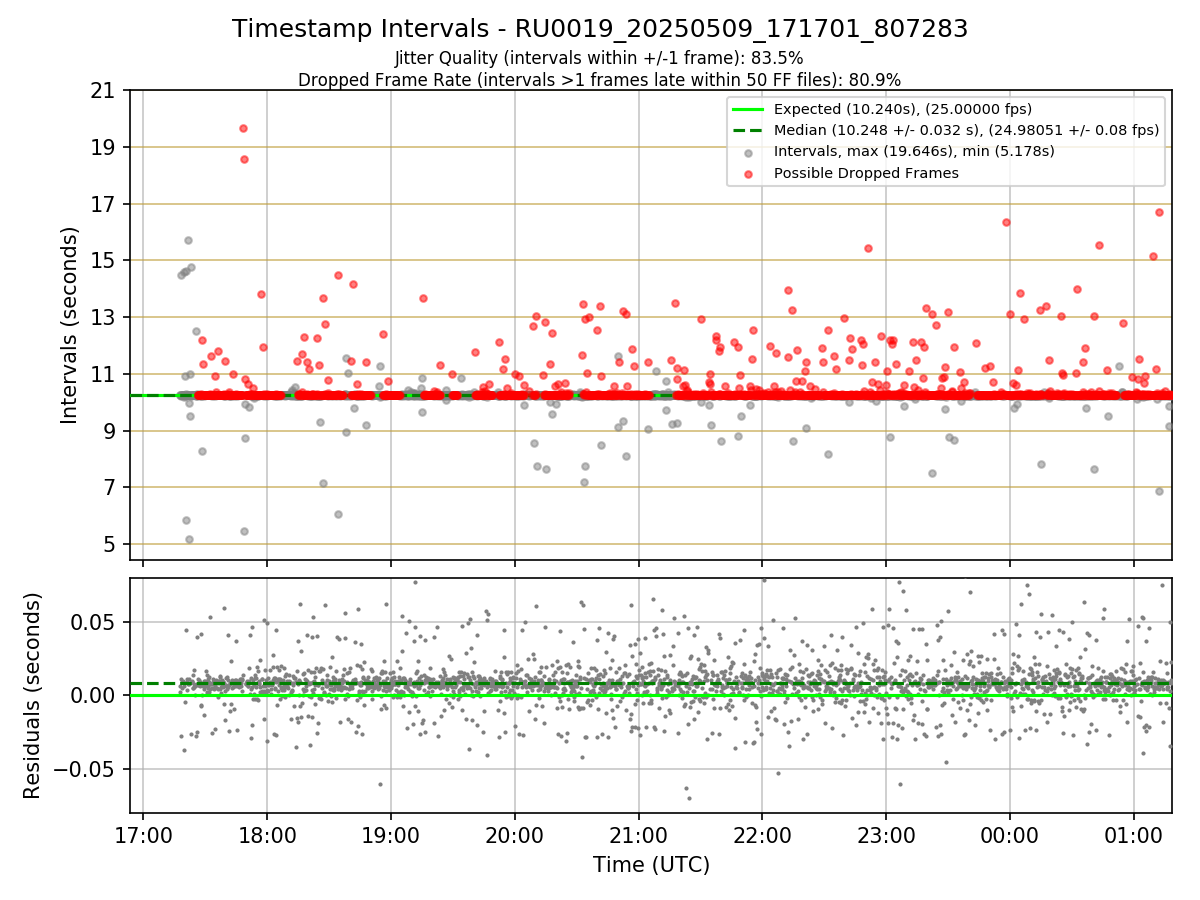Click x-axis tick label '22:00'
Screen dimensions: 1200x900
coord(762,836)
